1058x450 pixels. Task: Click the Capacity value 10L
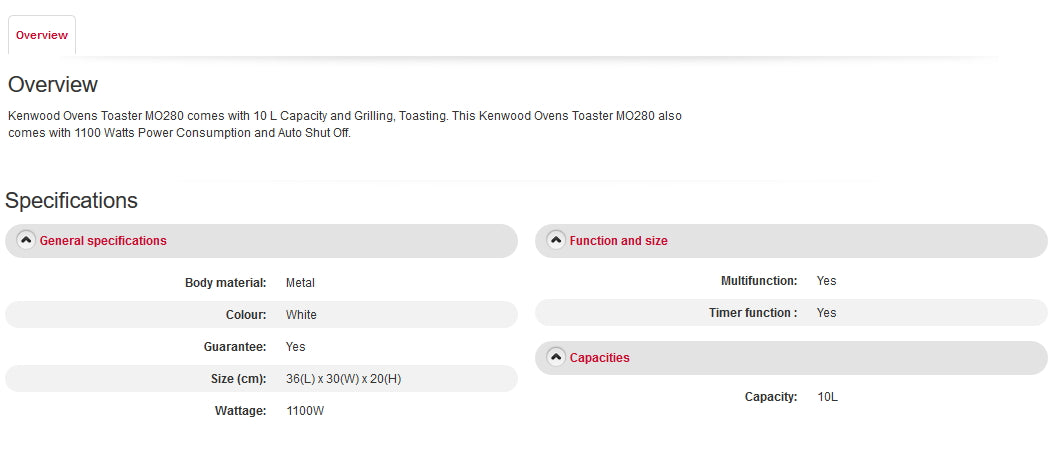click(827, 397)
